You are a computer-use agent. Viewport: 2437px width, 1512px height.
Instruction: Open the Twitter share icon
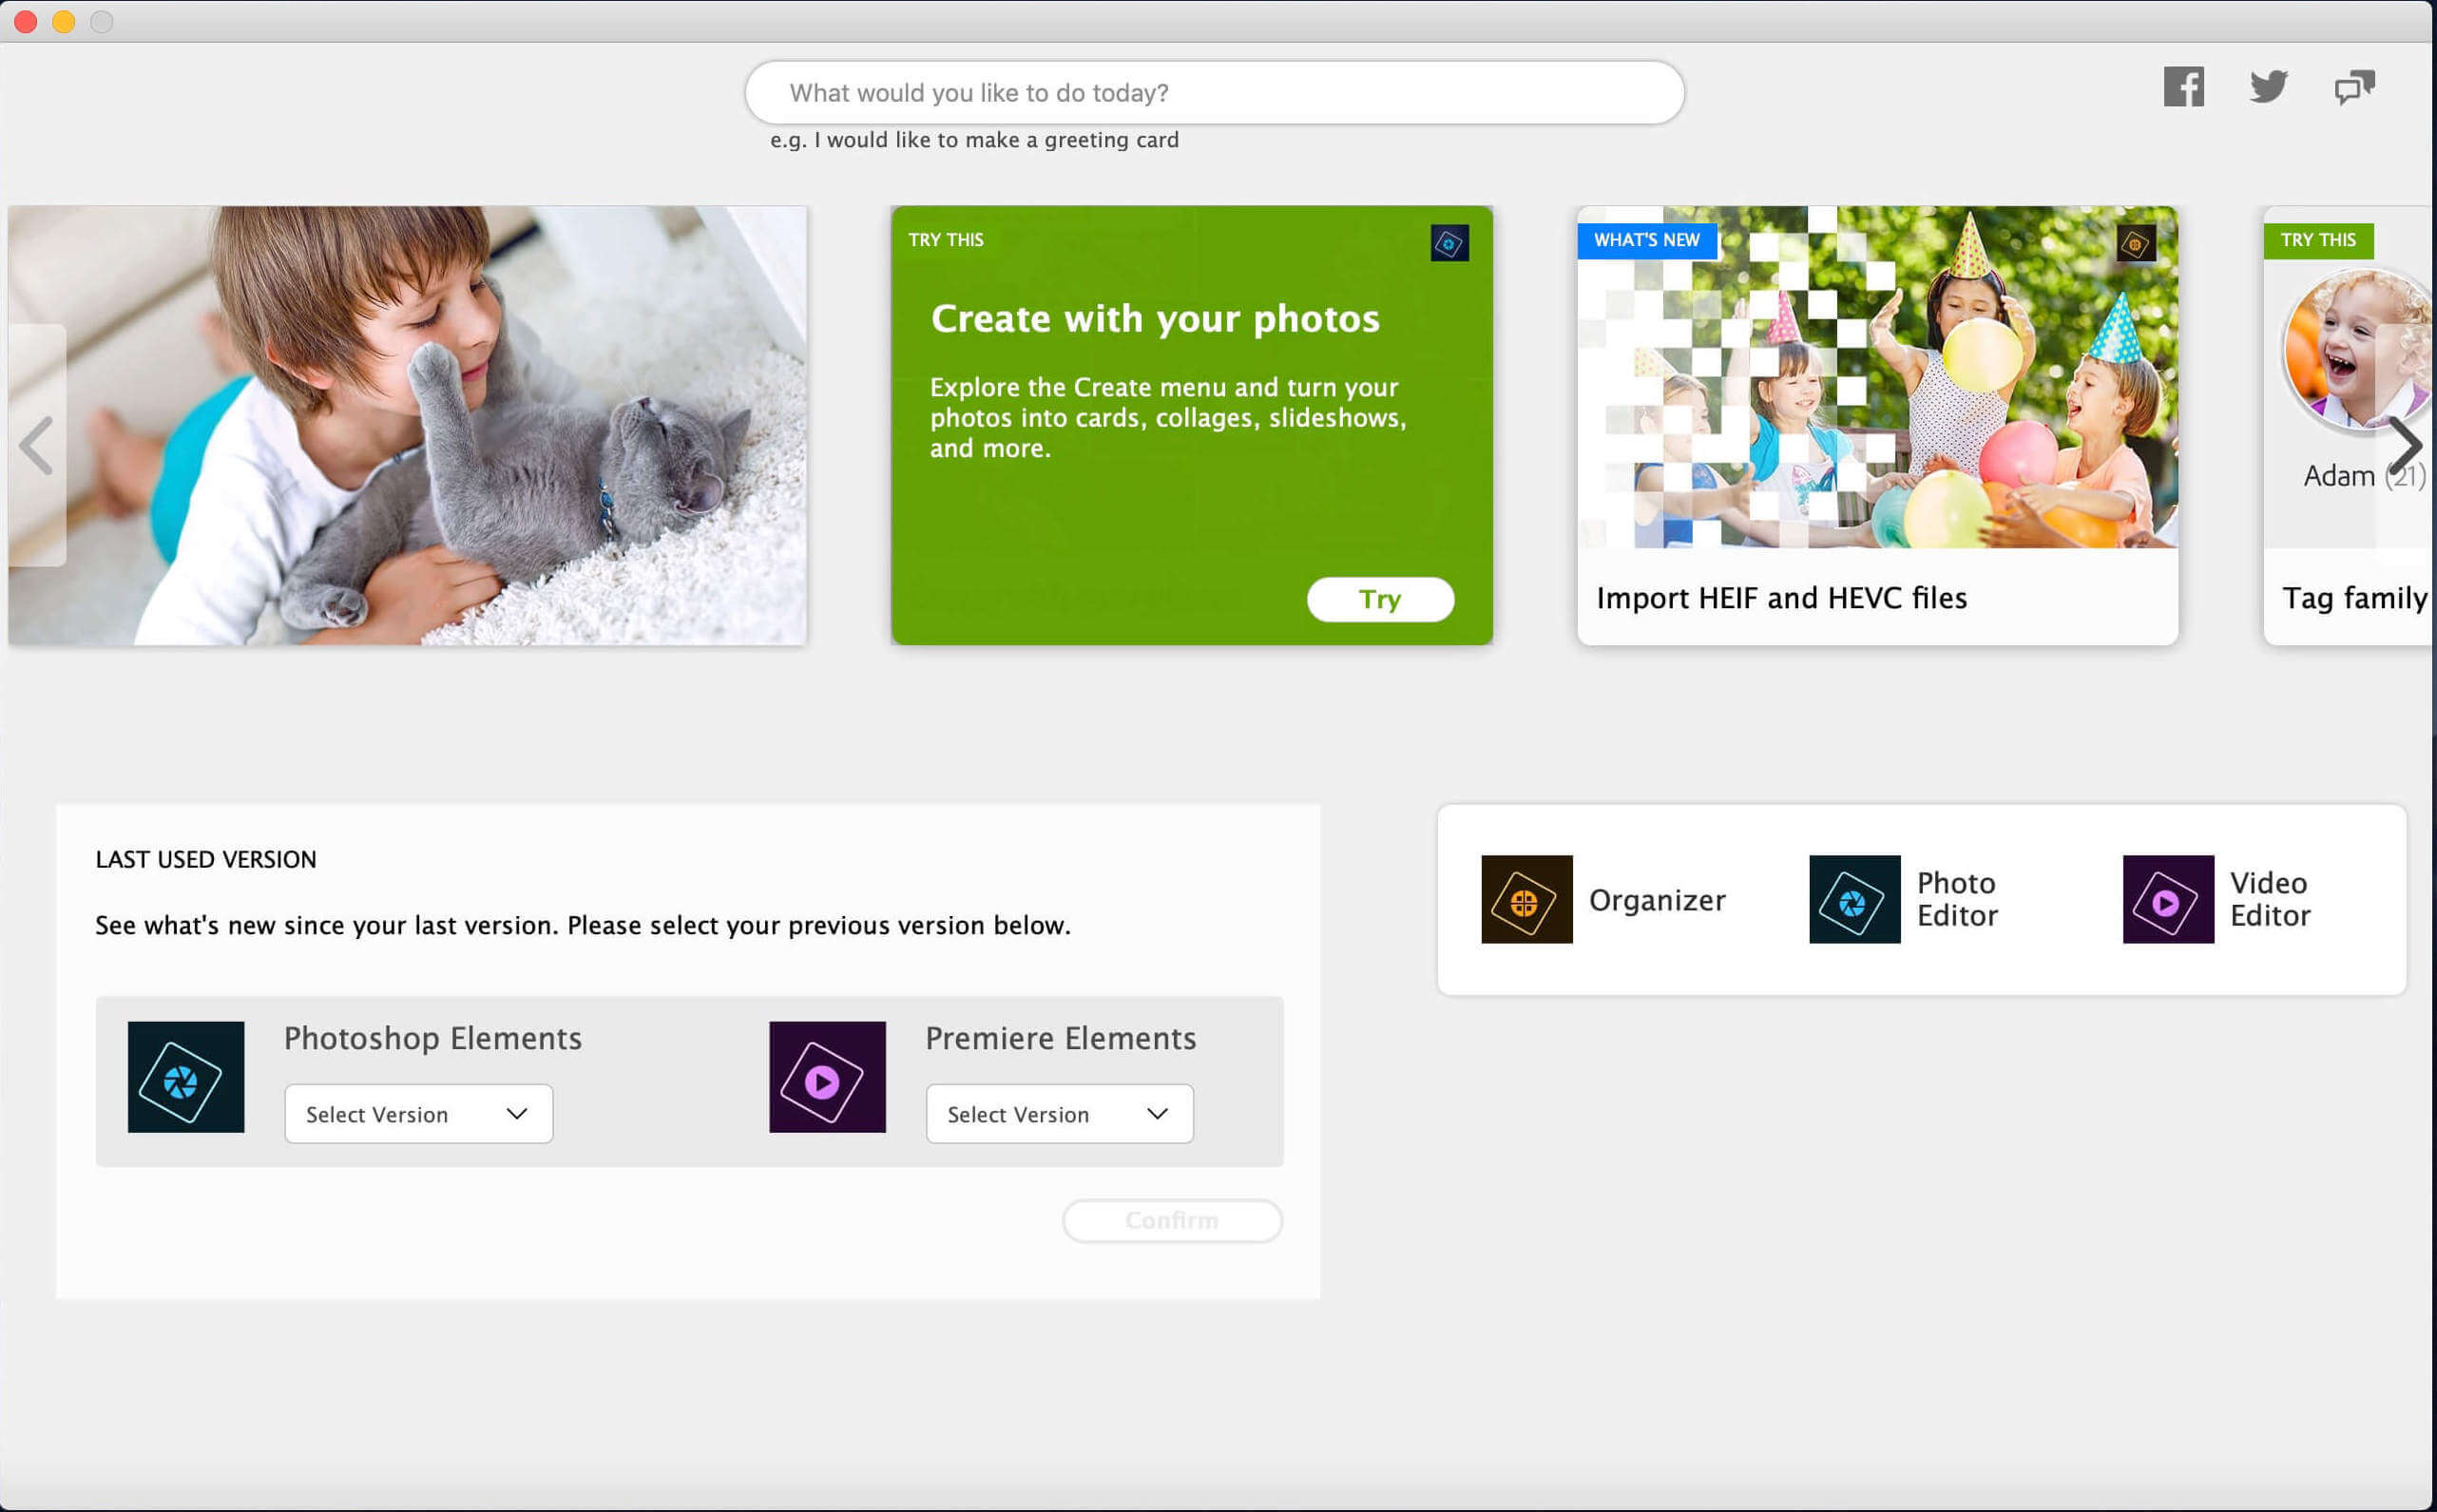2268,87
